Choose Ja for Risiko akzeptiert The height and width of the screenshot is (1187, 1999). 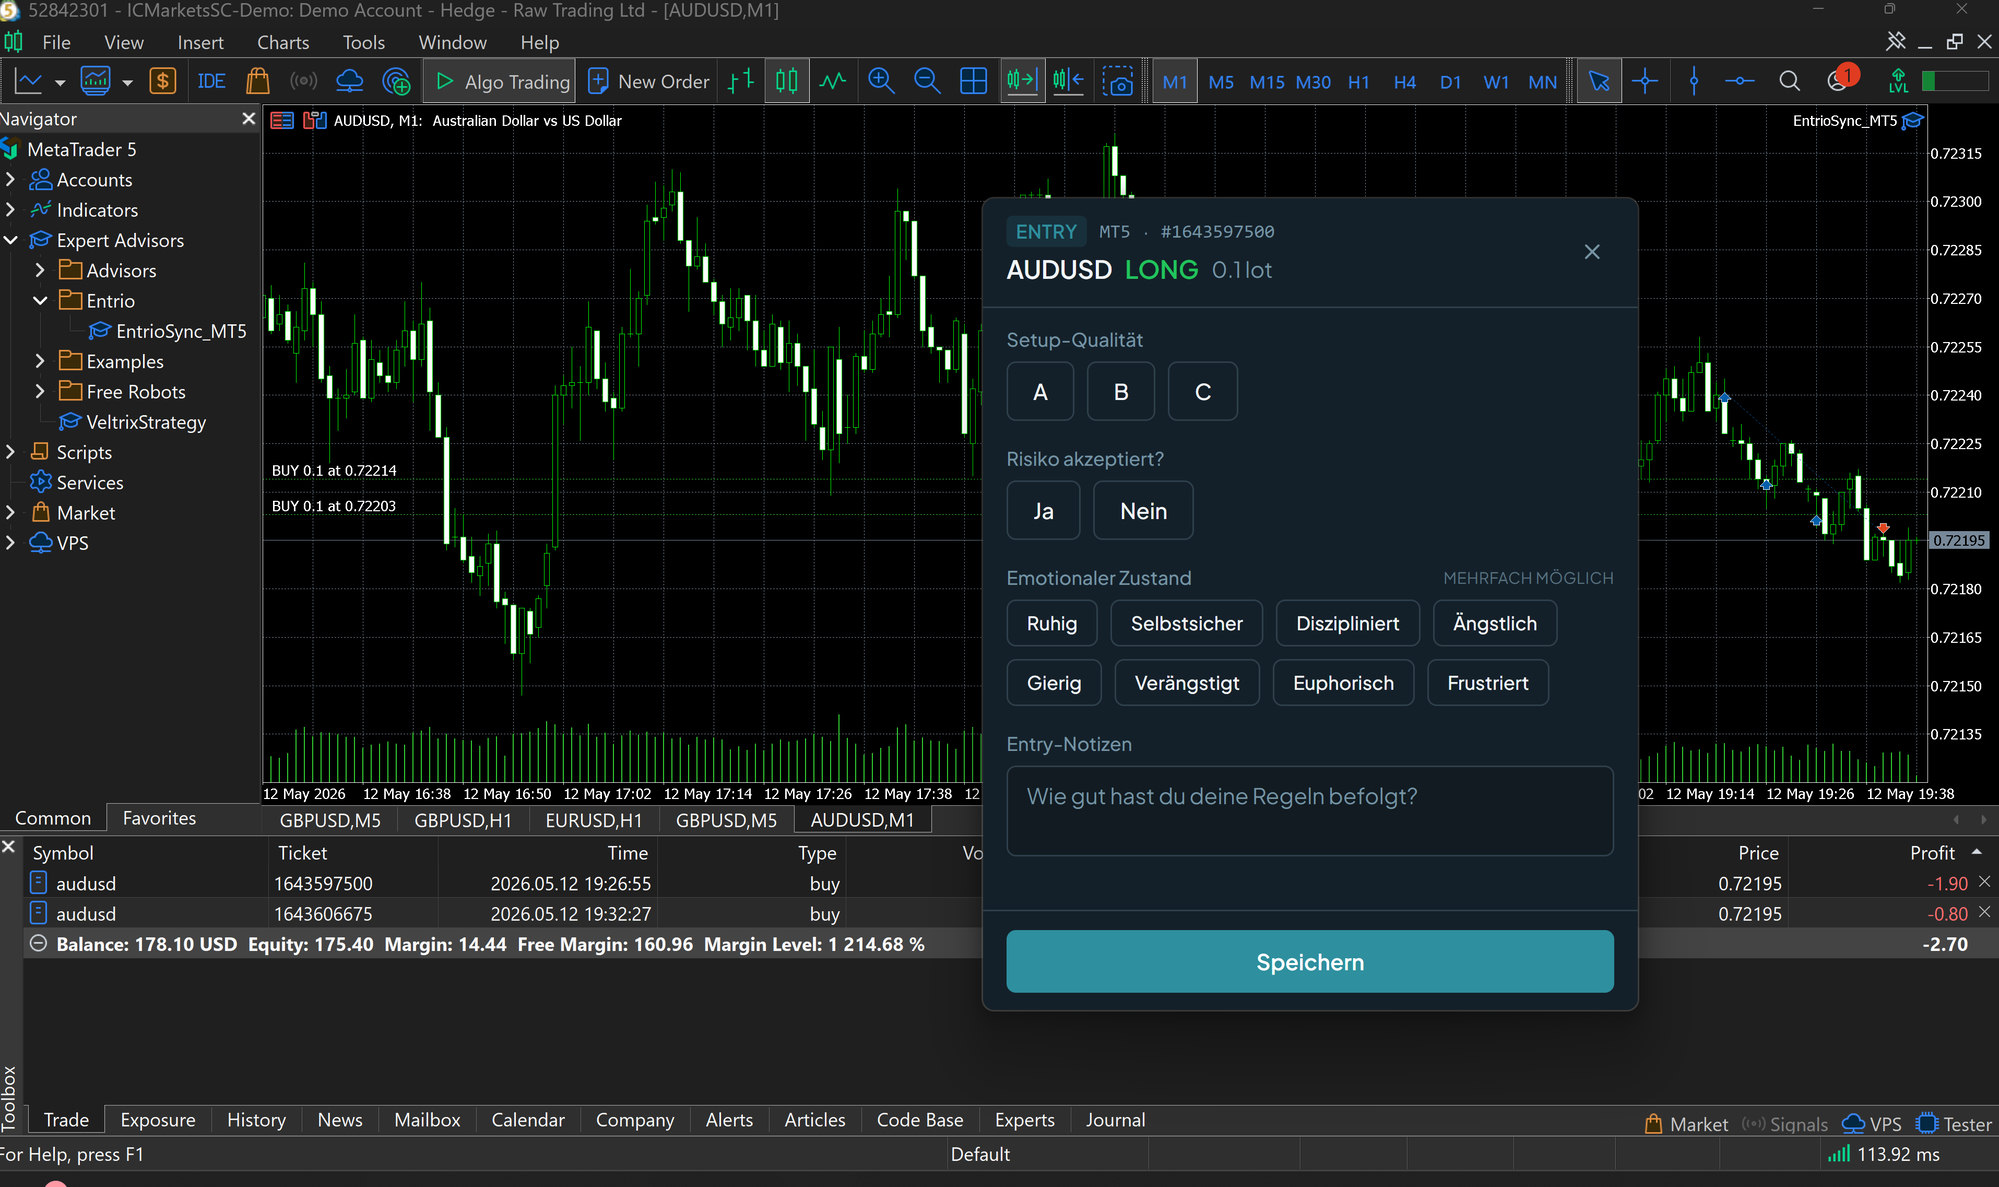[1043, 511]
